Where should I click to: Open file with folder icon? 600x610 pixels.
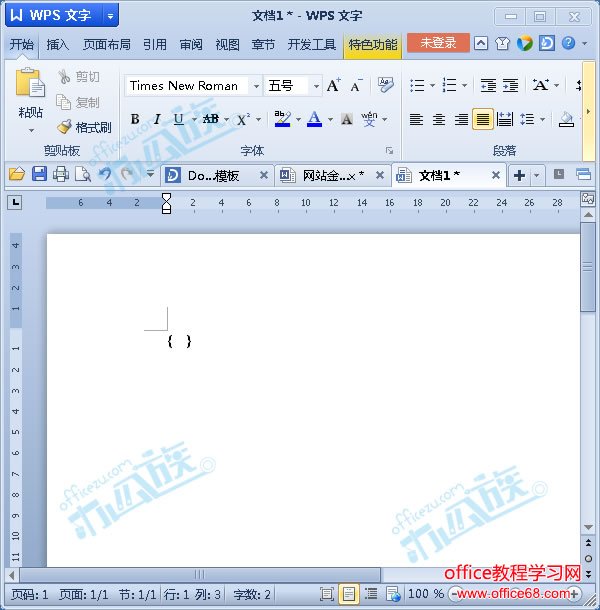pos(17,174)
